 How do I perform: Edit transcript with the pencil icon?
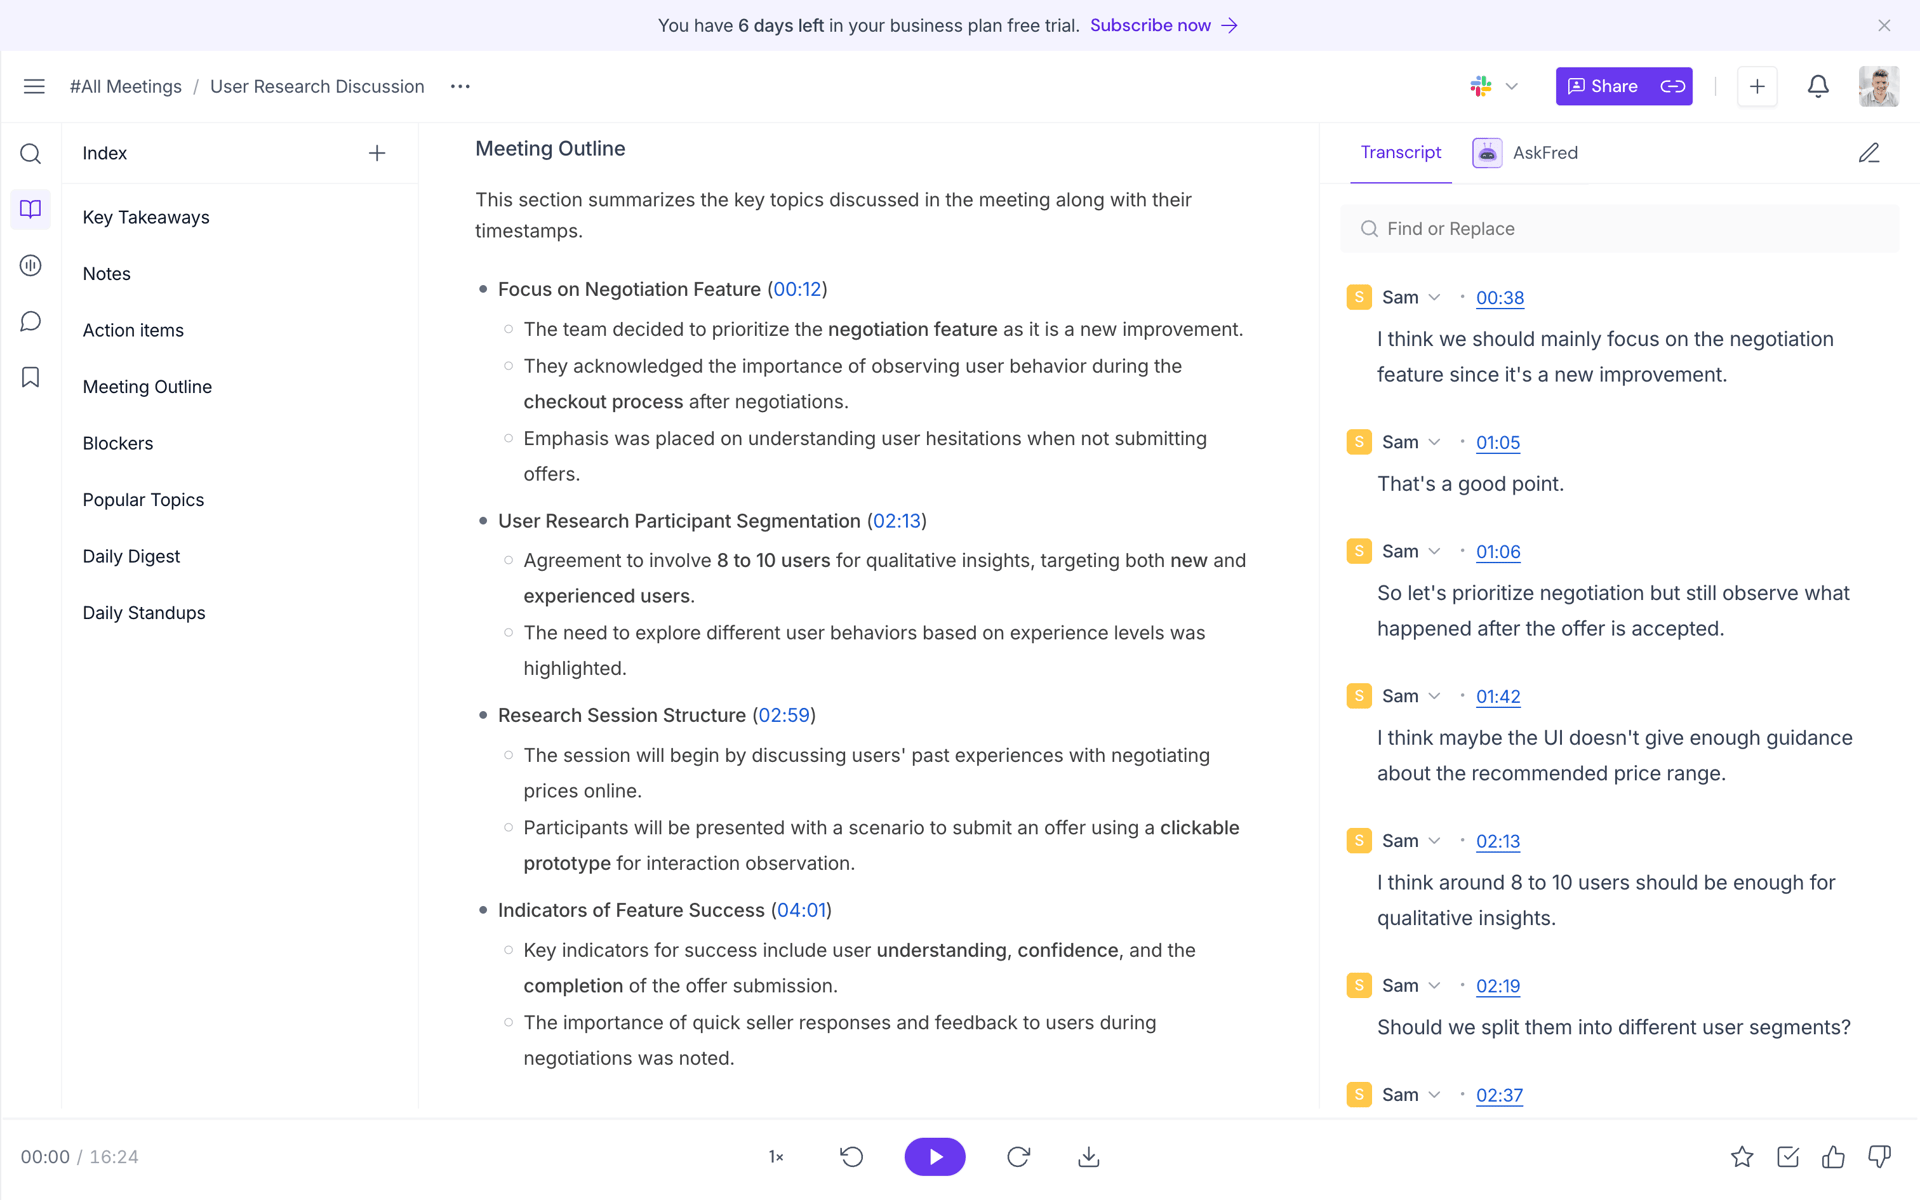[x=1869, y=153]
